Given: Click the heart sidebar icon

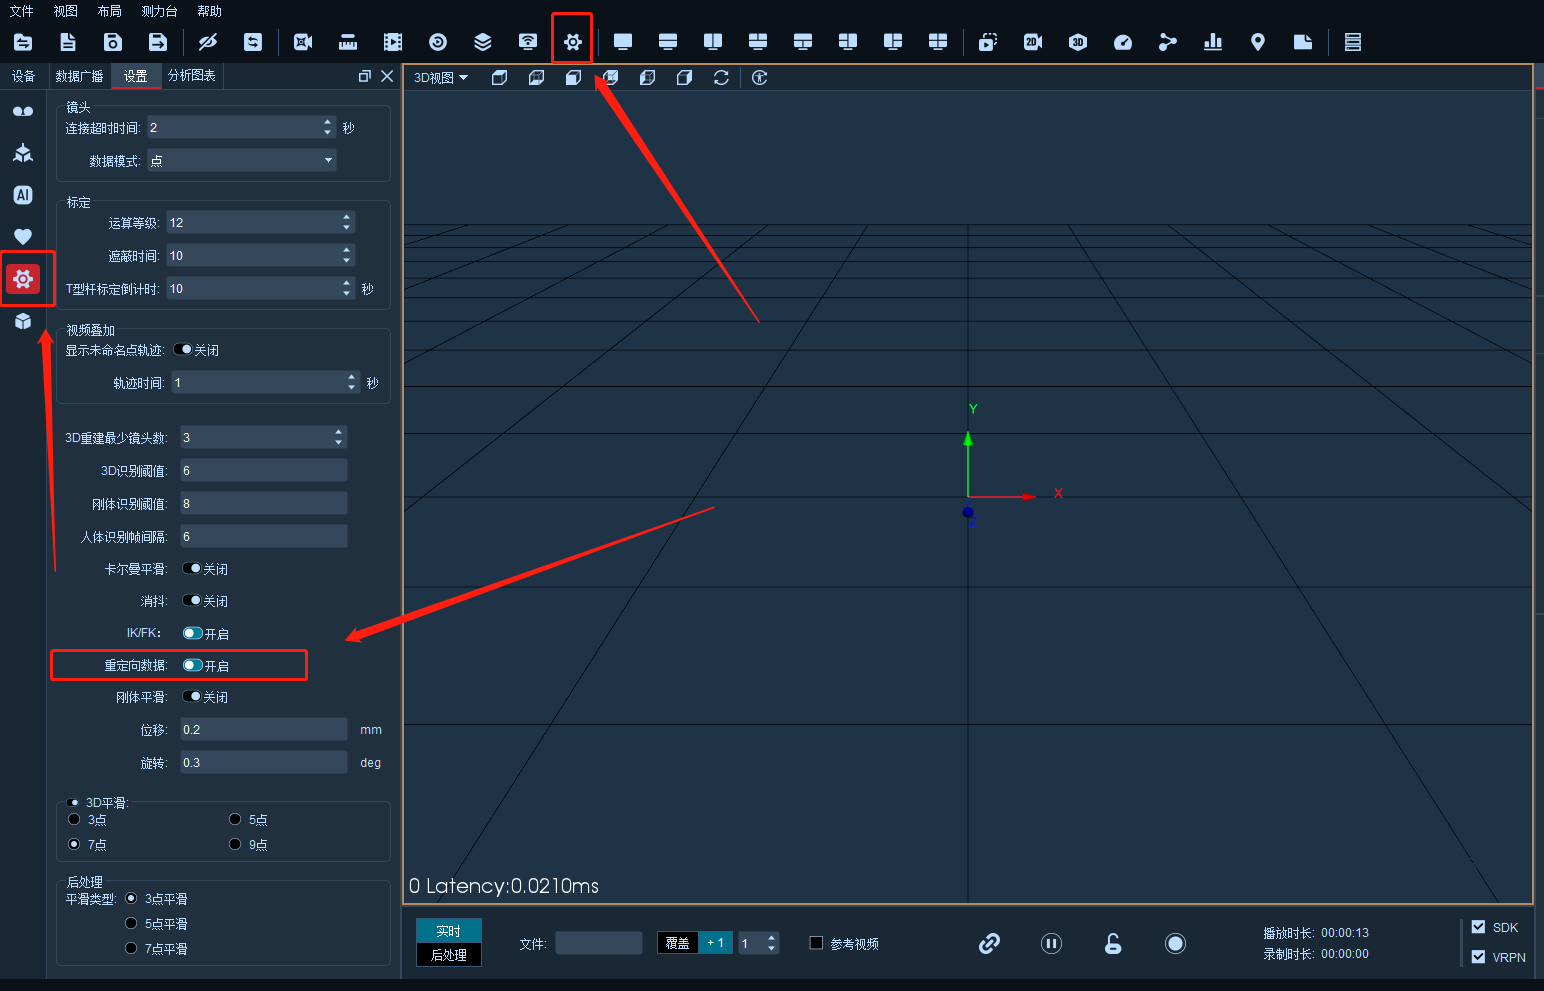Looking at the screenshot, I should tap(23, 237).
